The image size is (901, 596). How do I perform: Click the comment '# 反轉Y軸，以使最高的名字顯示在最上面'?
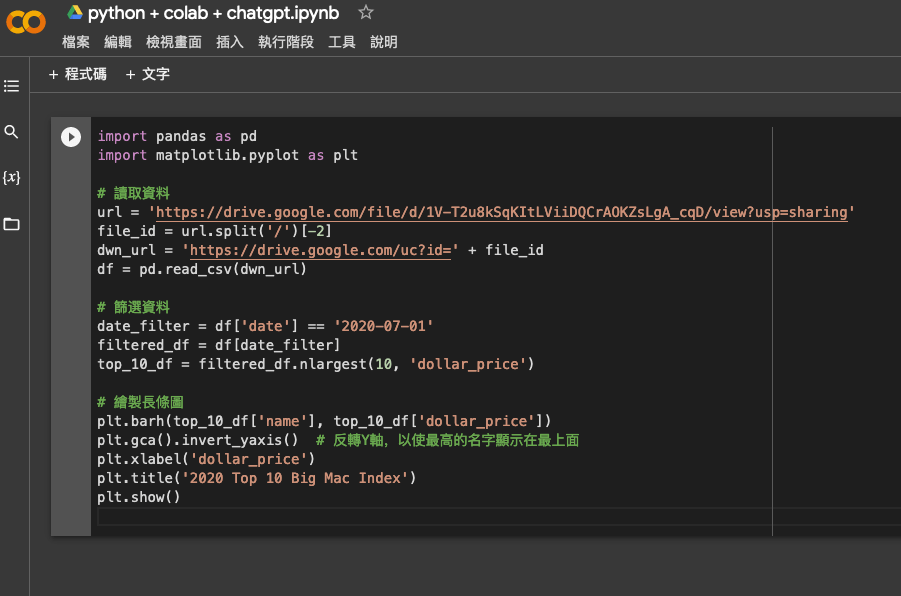[448, 440]
